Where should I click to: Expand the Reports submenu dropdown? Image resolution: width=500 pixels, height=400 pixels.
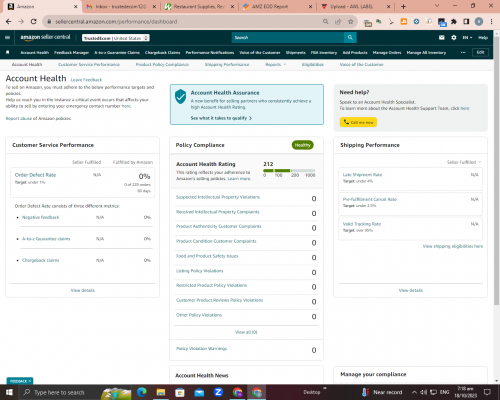click(275, 64)
